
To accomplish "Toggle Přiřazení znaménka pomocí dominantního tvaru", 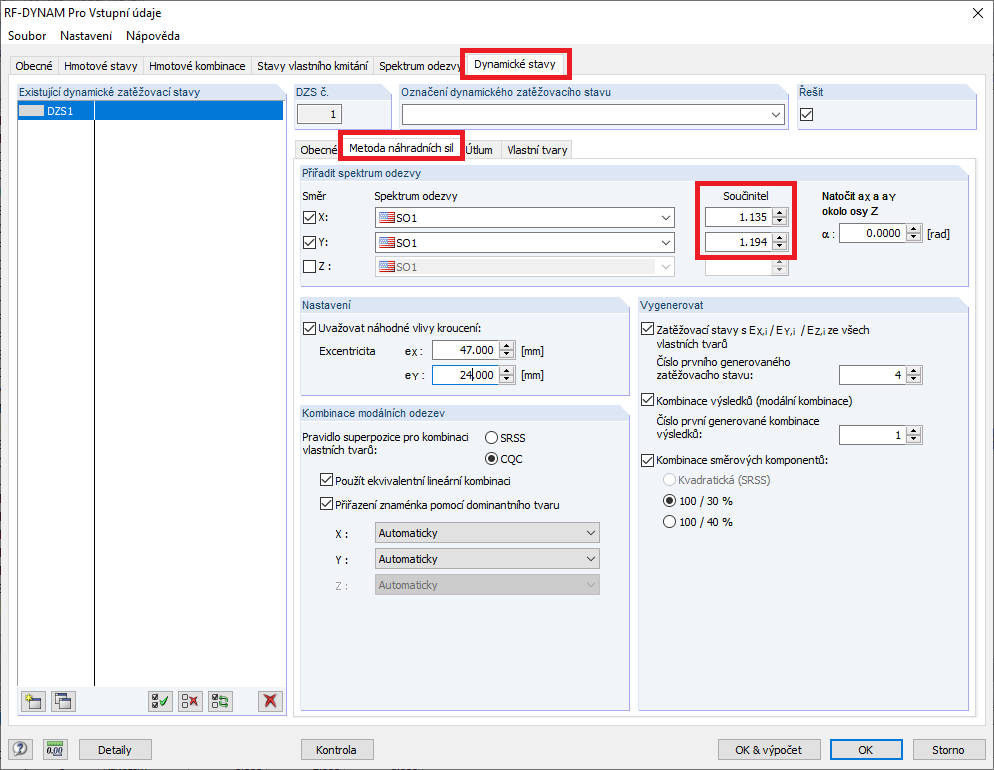I will [x=326, y=504].
